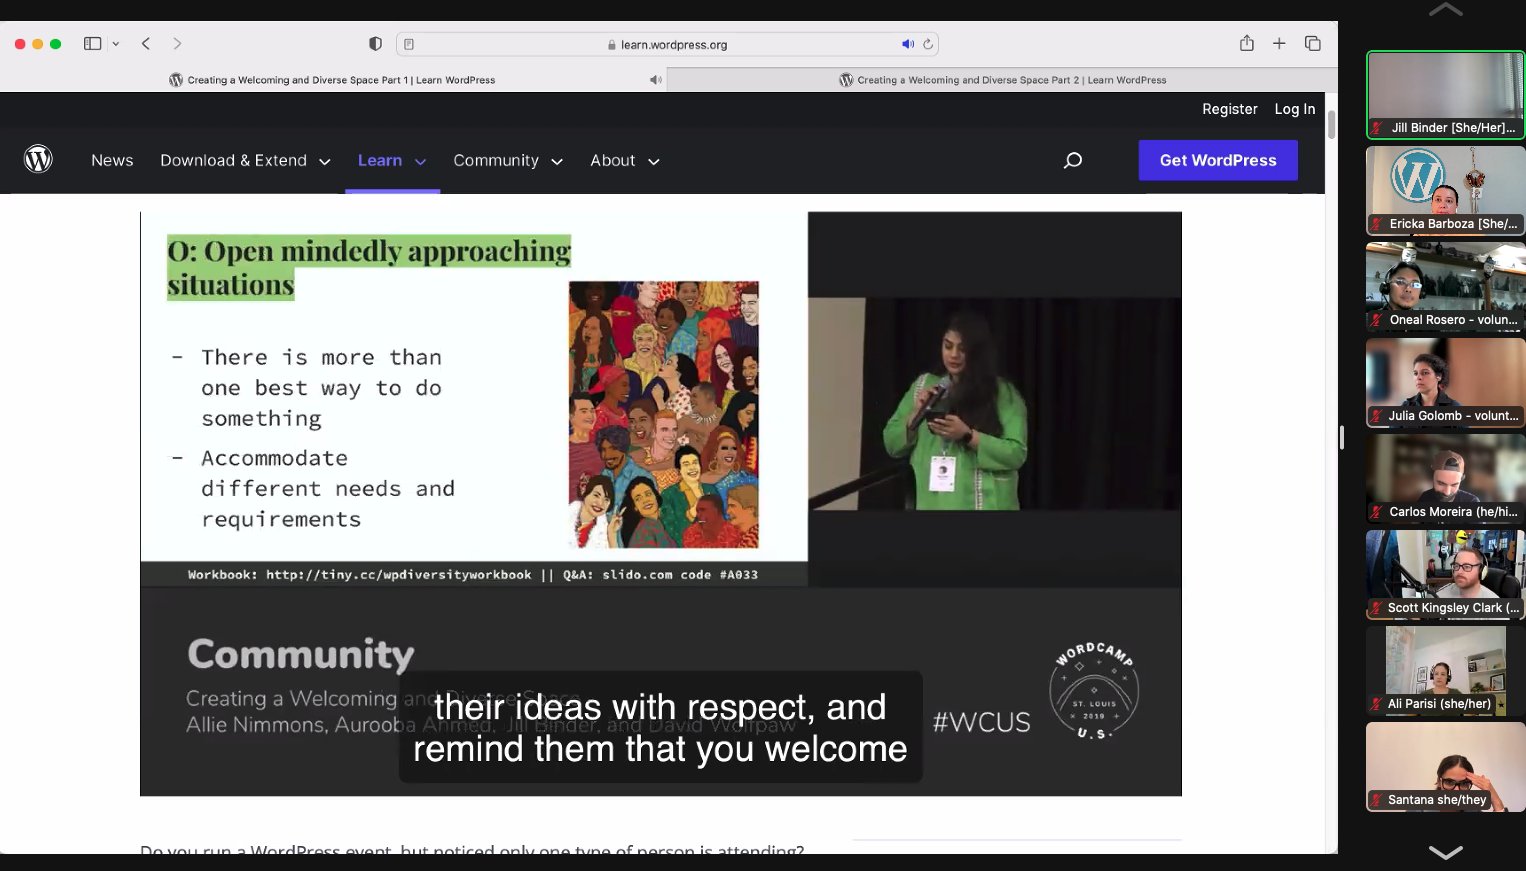Image resolution: width=1526 pixels, height=871 pixels.
Task: Click the privacy shield icon in Safari
Action: pos(375,44)
